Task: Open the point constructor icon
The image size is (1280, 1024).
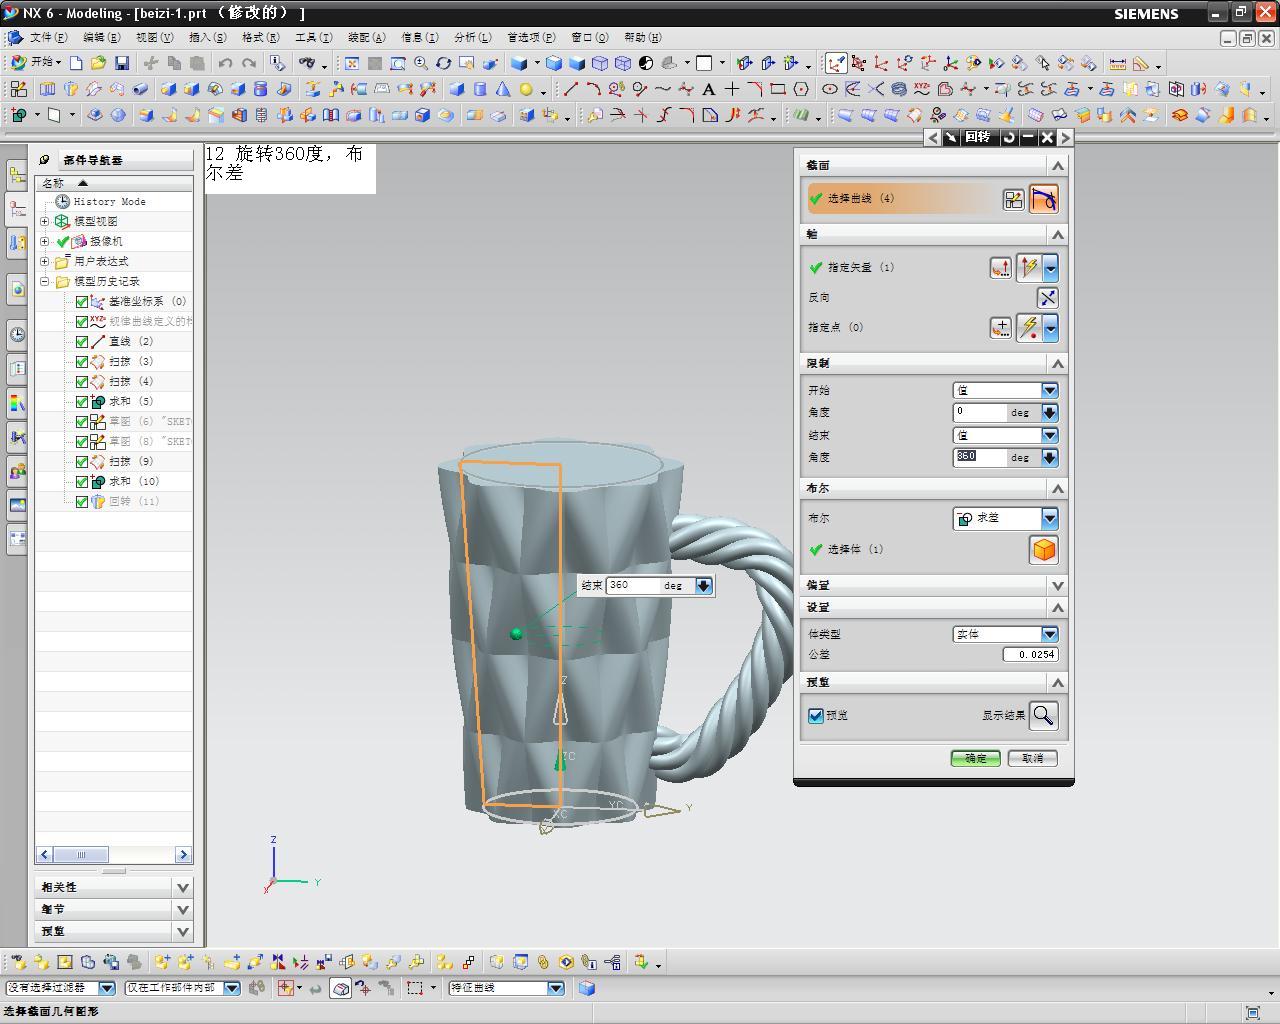Action: tap(1000, 327)
